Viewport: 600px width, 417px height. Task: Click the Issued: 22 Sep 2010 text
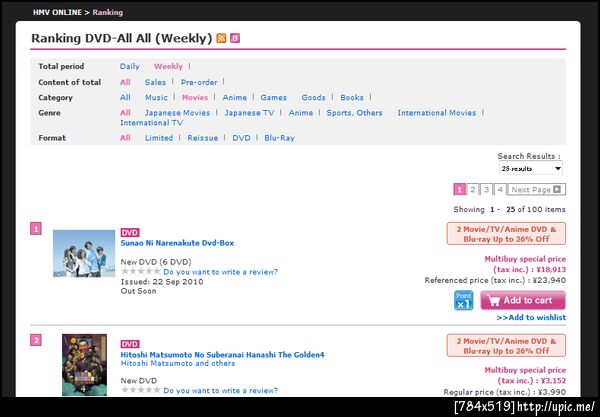pos(162,282)
